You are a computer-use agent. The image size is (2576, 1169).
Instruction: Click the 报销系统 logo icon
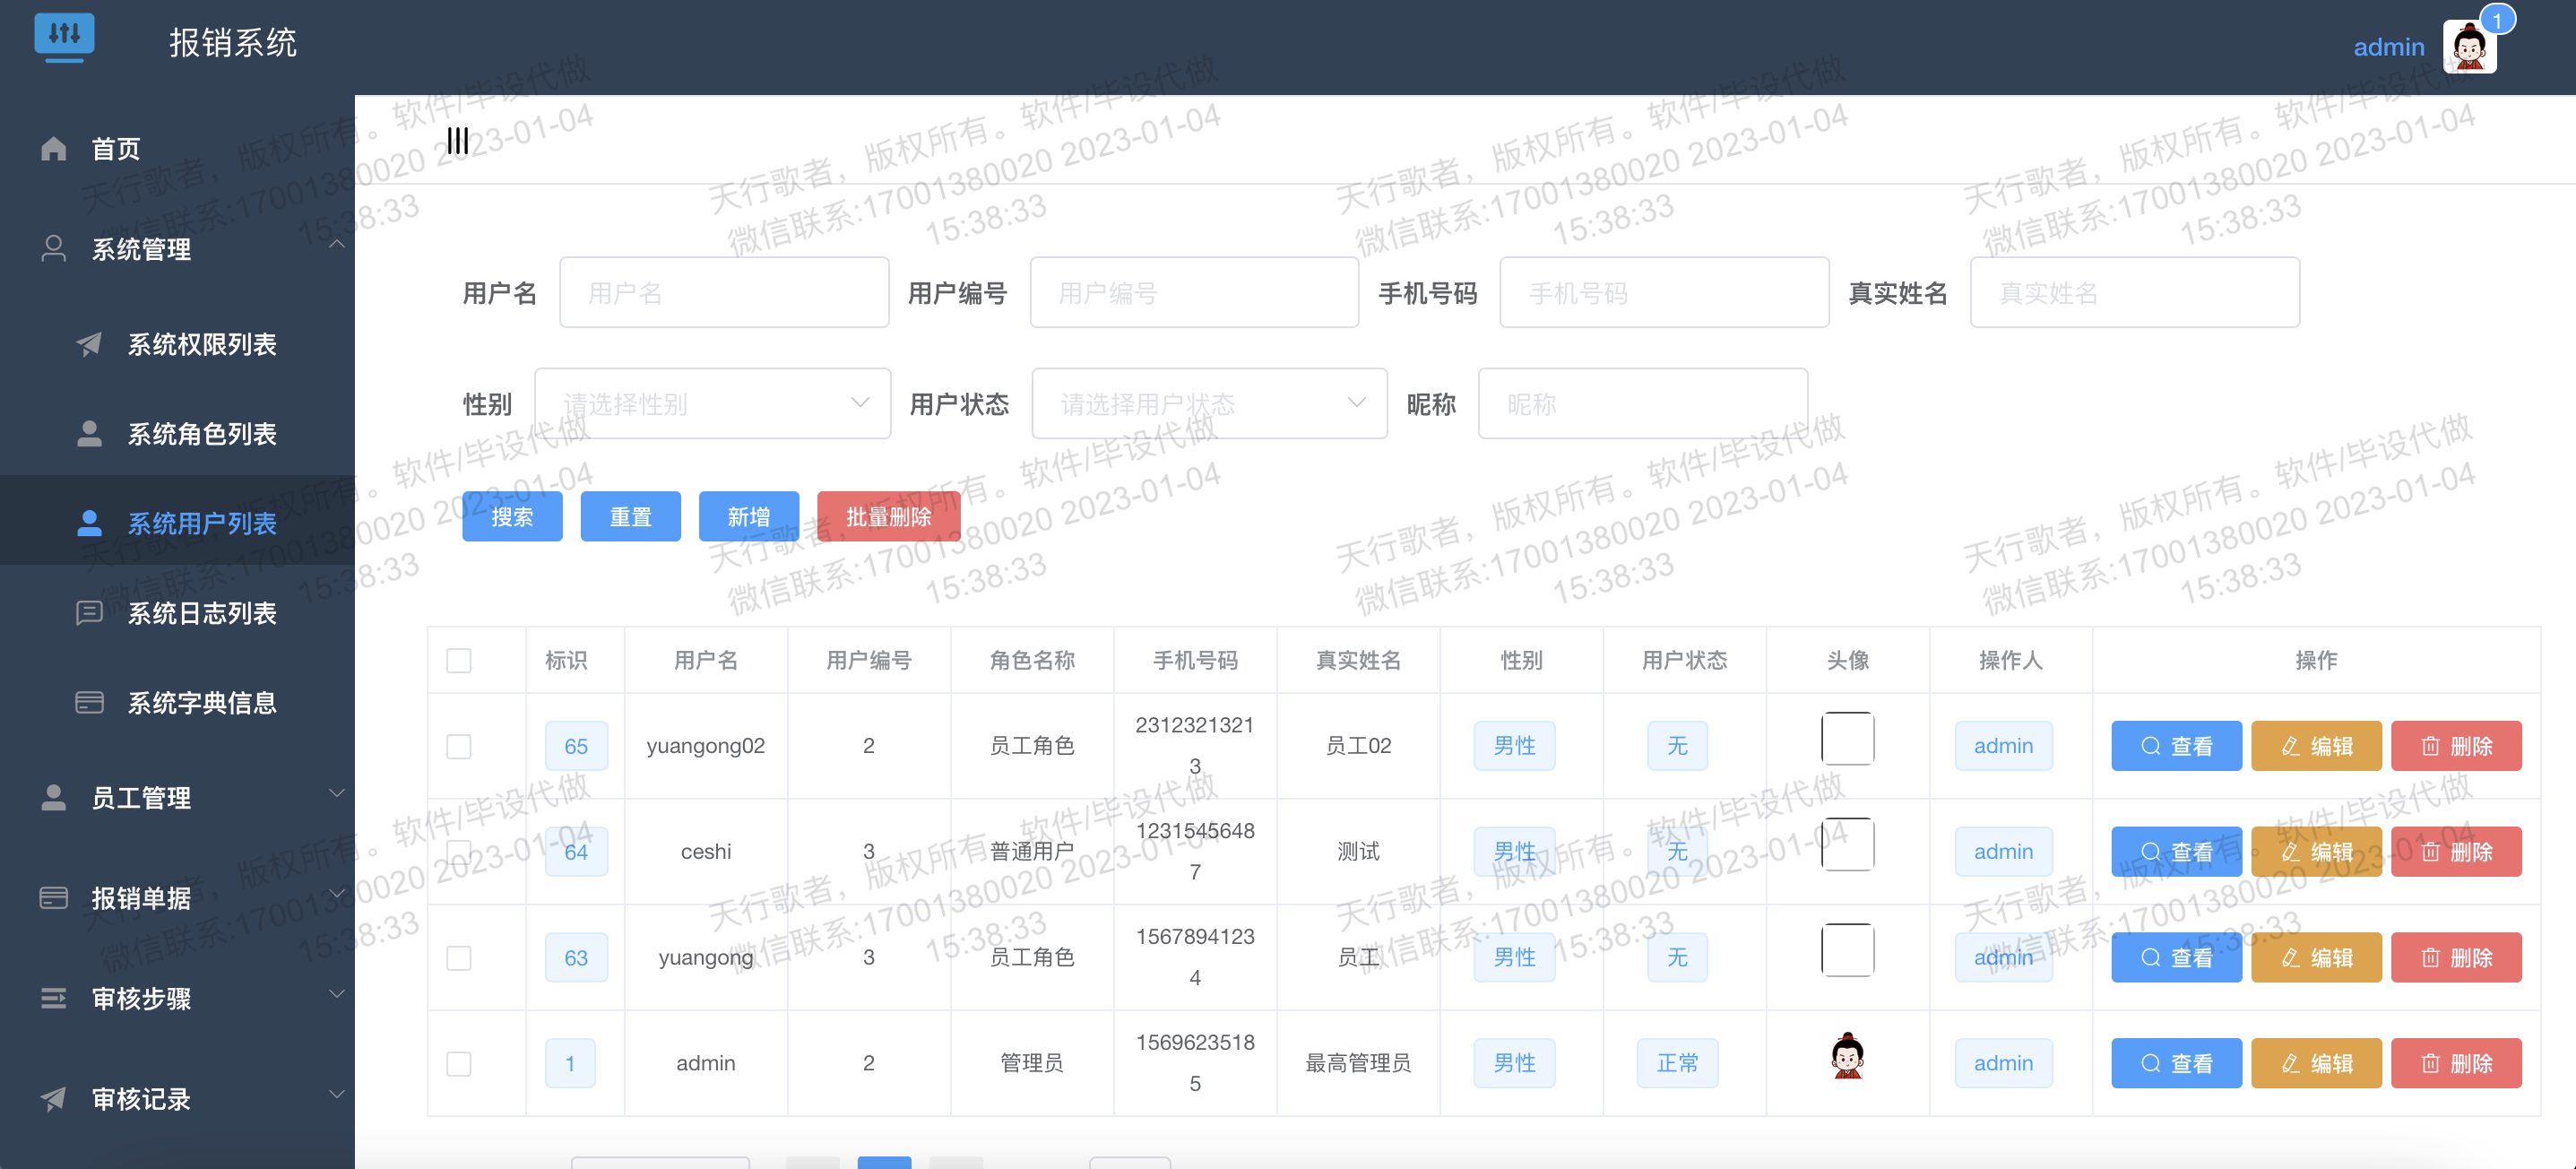pyautogui.click(x=64, y=38)
